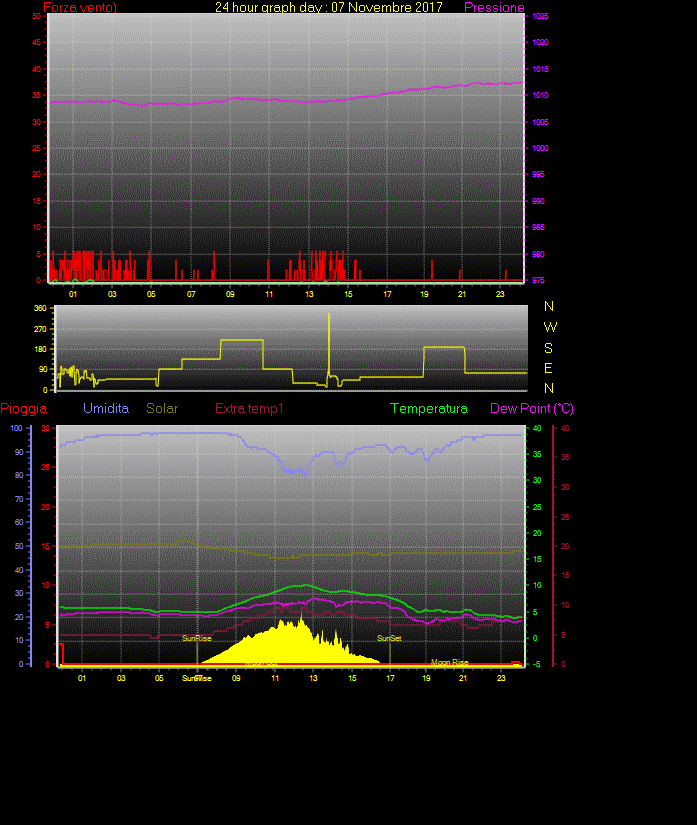Viewport: 697px width, 825px height.
Task: Click the E compass direction label
Action: (548, 367)
